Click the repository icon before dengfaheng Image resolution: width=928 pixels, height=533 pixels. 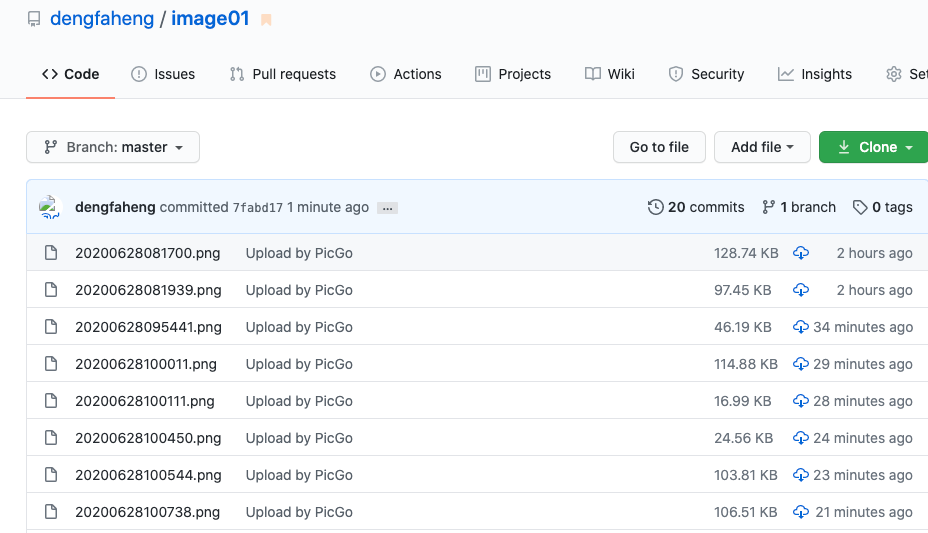(34, 19)
